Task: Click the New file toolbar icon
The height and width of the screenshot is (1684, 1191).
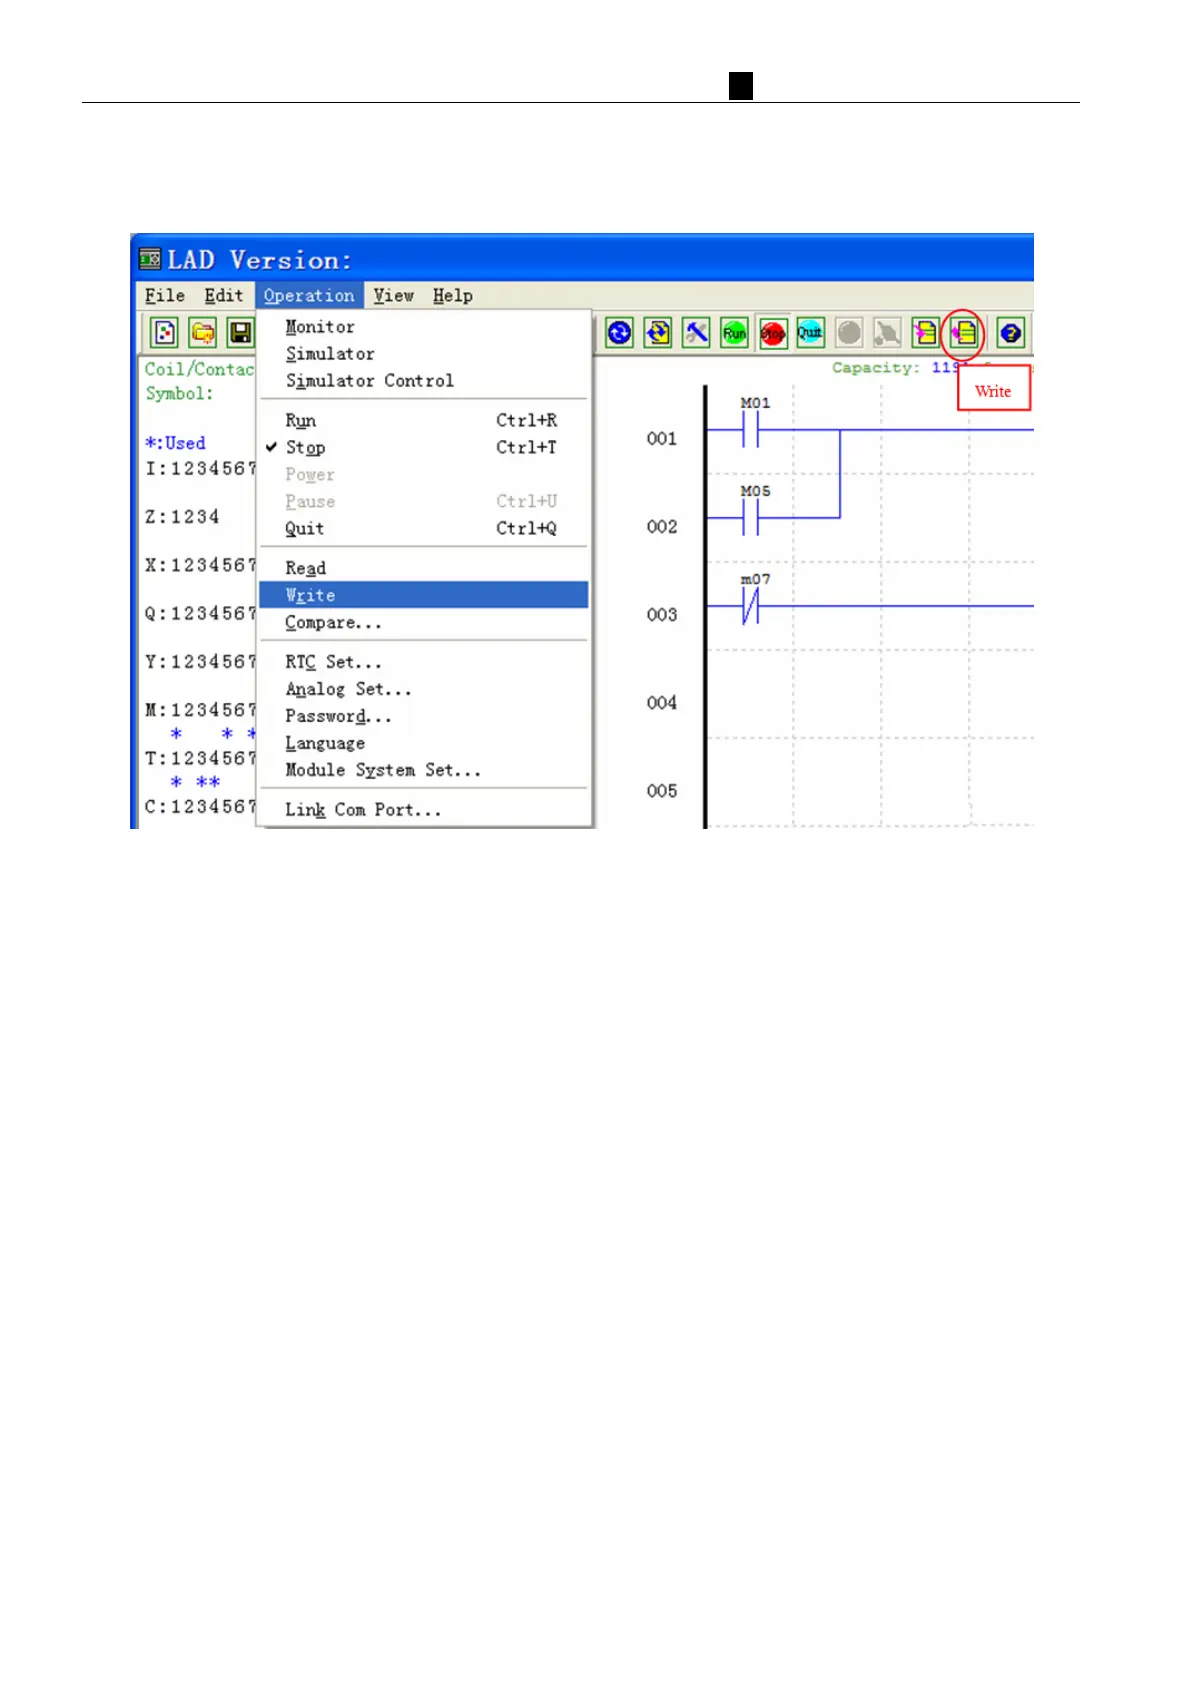Action: coord(165,333)
